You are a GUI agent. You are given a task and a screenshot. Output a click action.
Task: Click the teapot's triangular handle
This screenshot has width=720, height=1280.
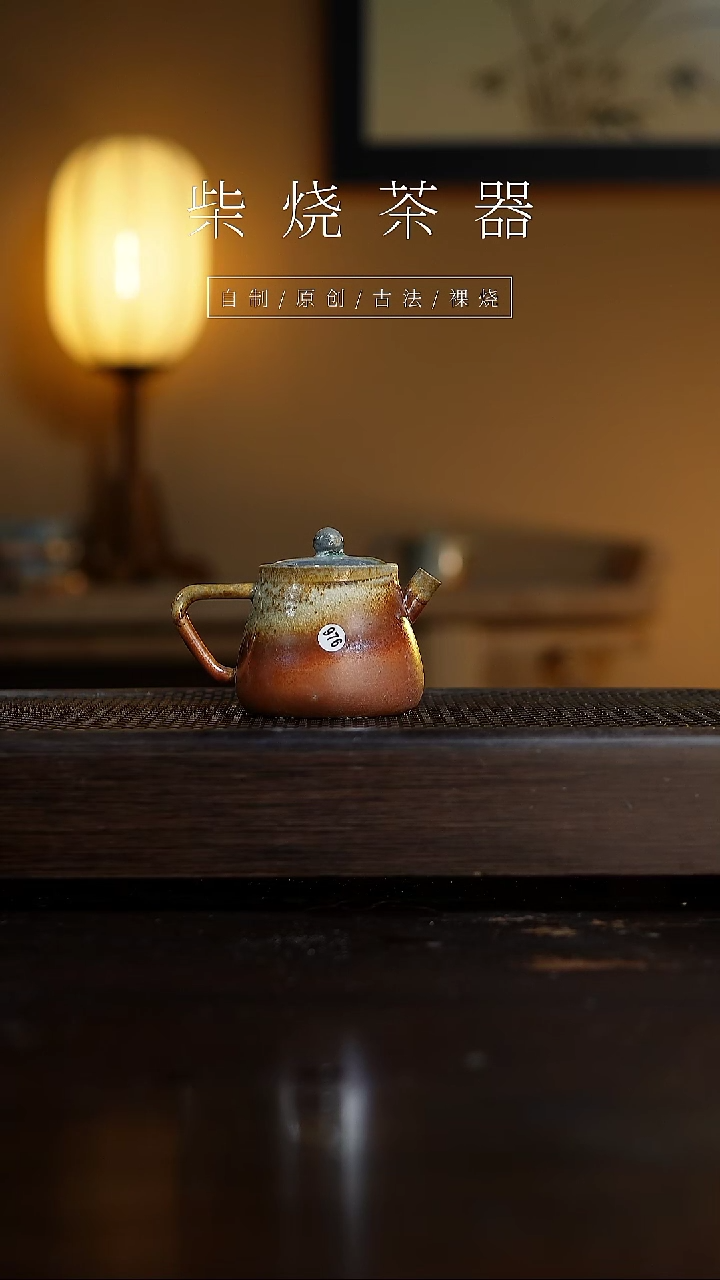200,630
